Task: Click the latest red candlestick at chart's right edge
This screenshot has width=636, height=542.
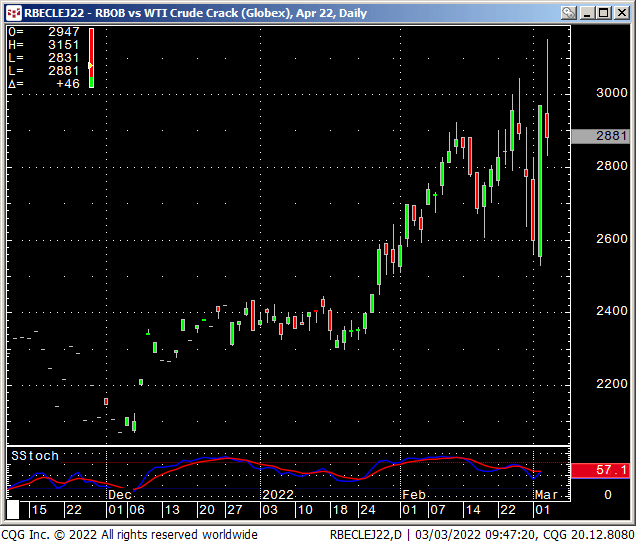Action: (x=547, y=125)
